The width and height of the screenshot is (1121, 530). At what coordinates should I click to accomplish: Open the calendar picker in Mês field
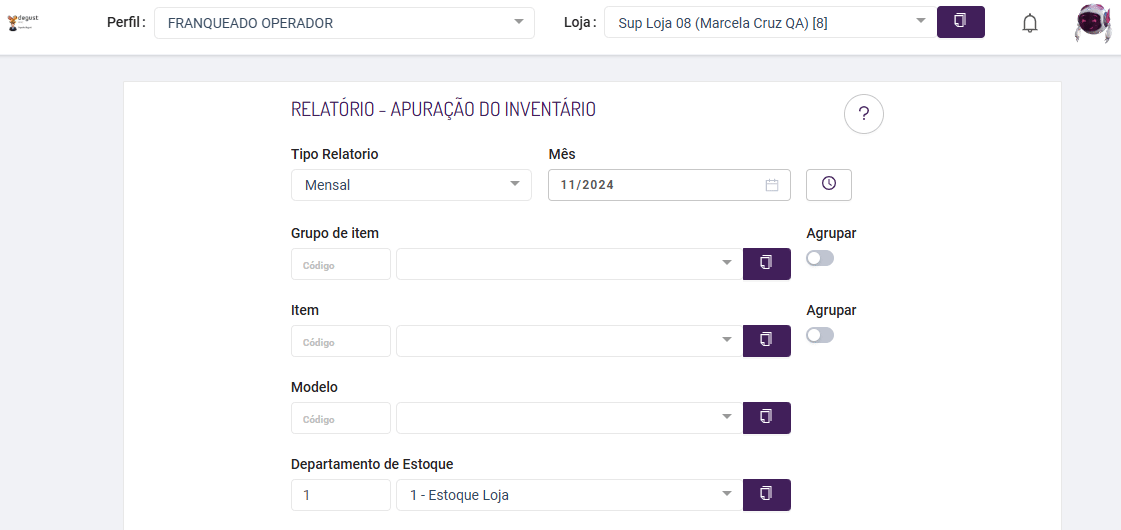[772, 185]
